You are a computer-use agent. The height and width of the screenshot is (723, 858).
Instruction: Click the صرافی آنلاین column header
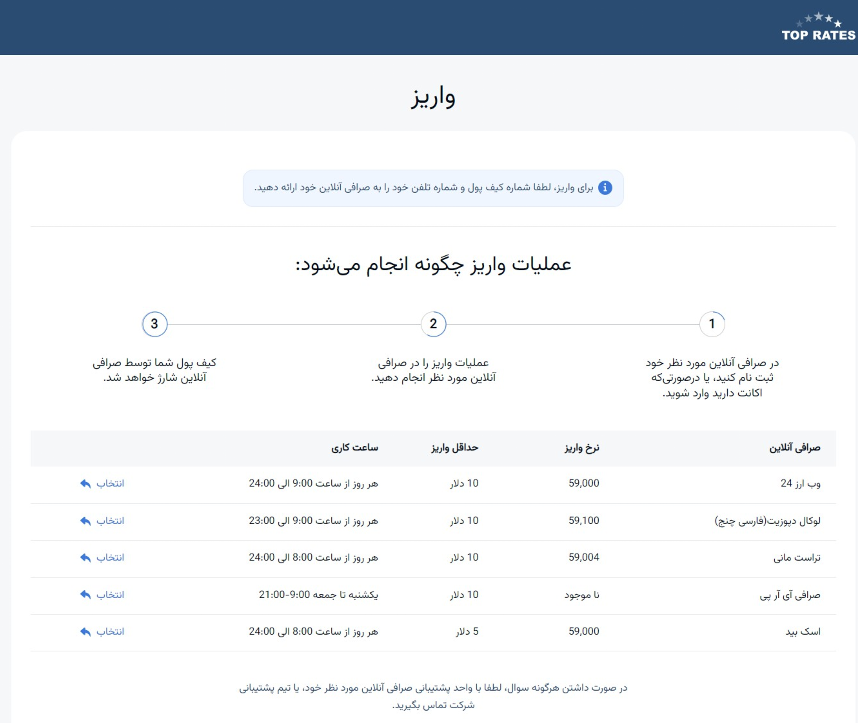coord(795,448)
